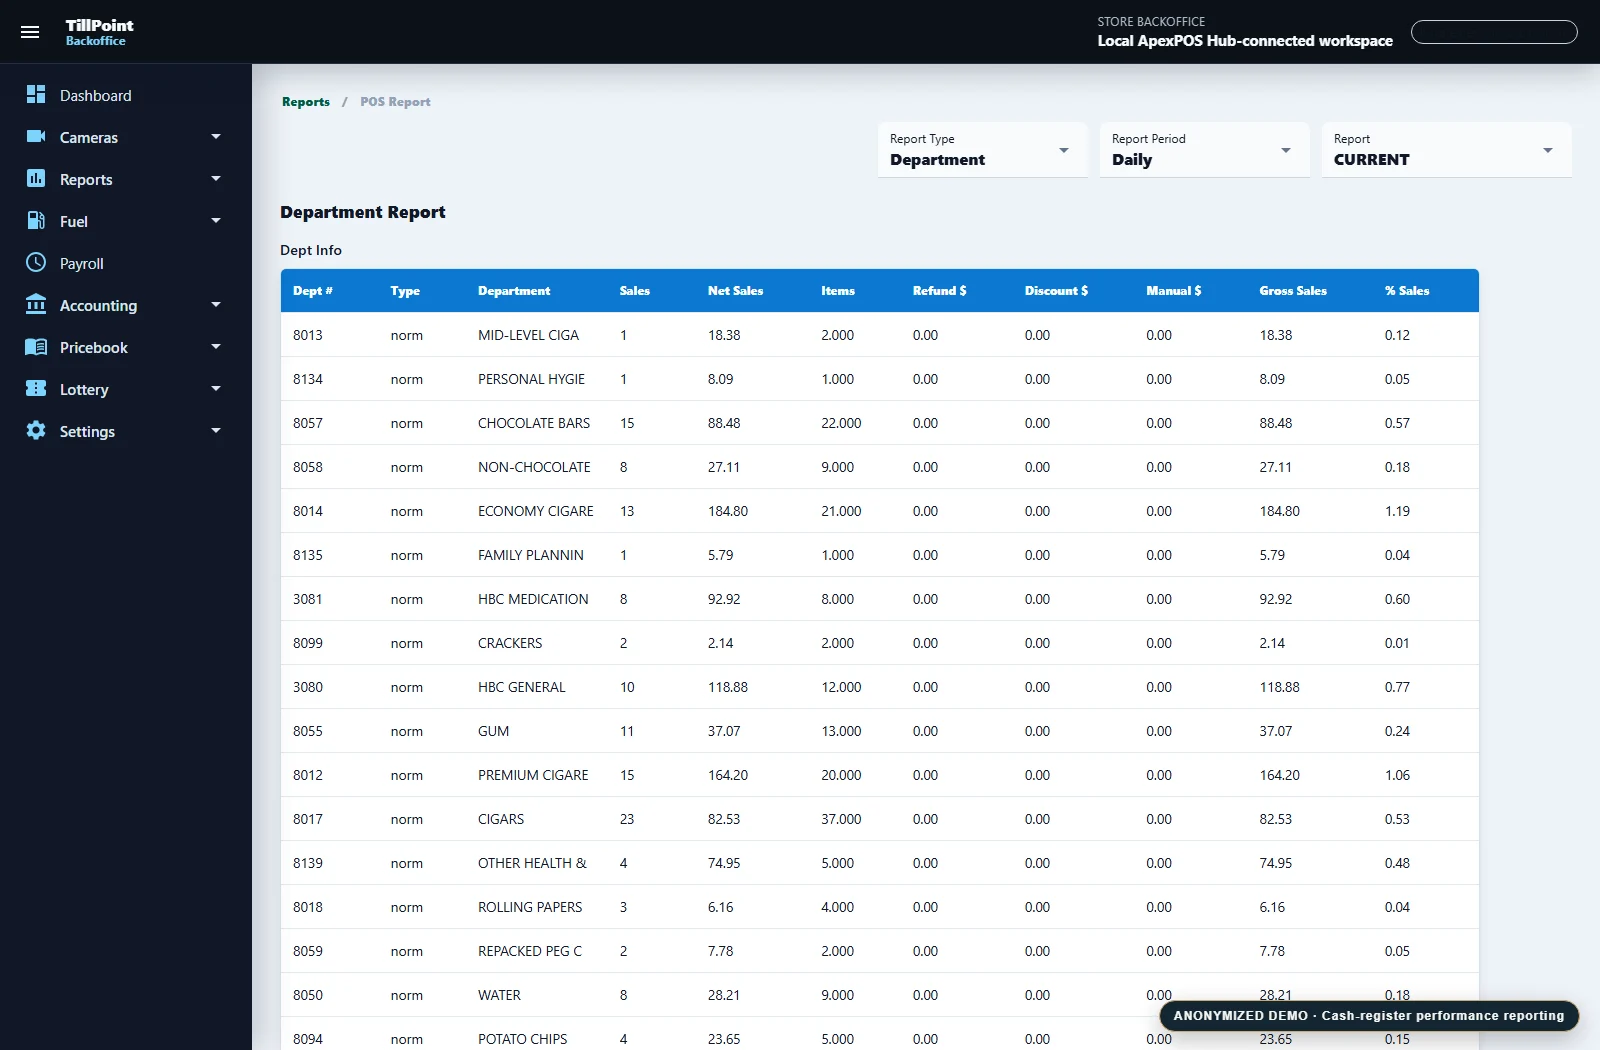Click the PREMIUM CIGARE department cell

pos(533,775)
